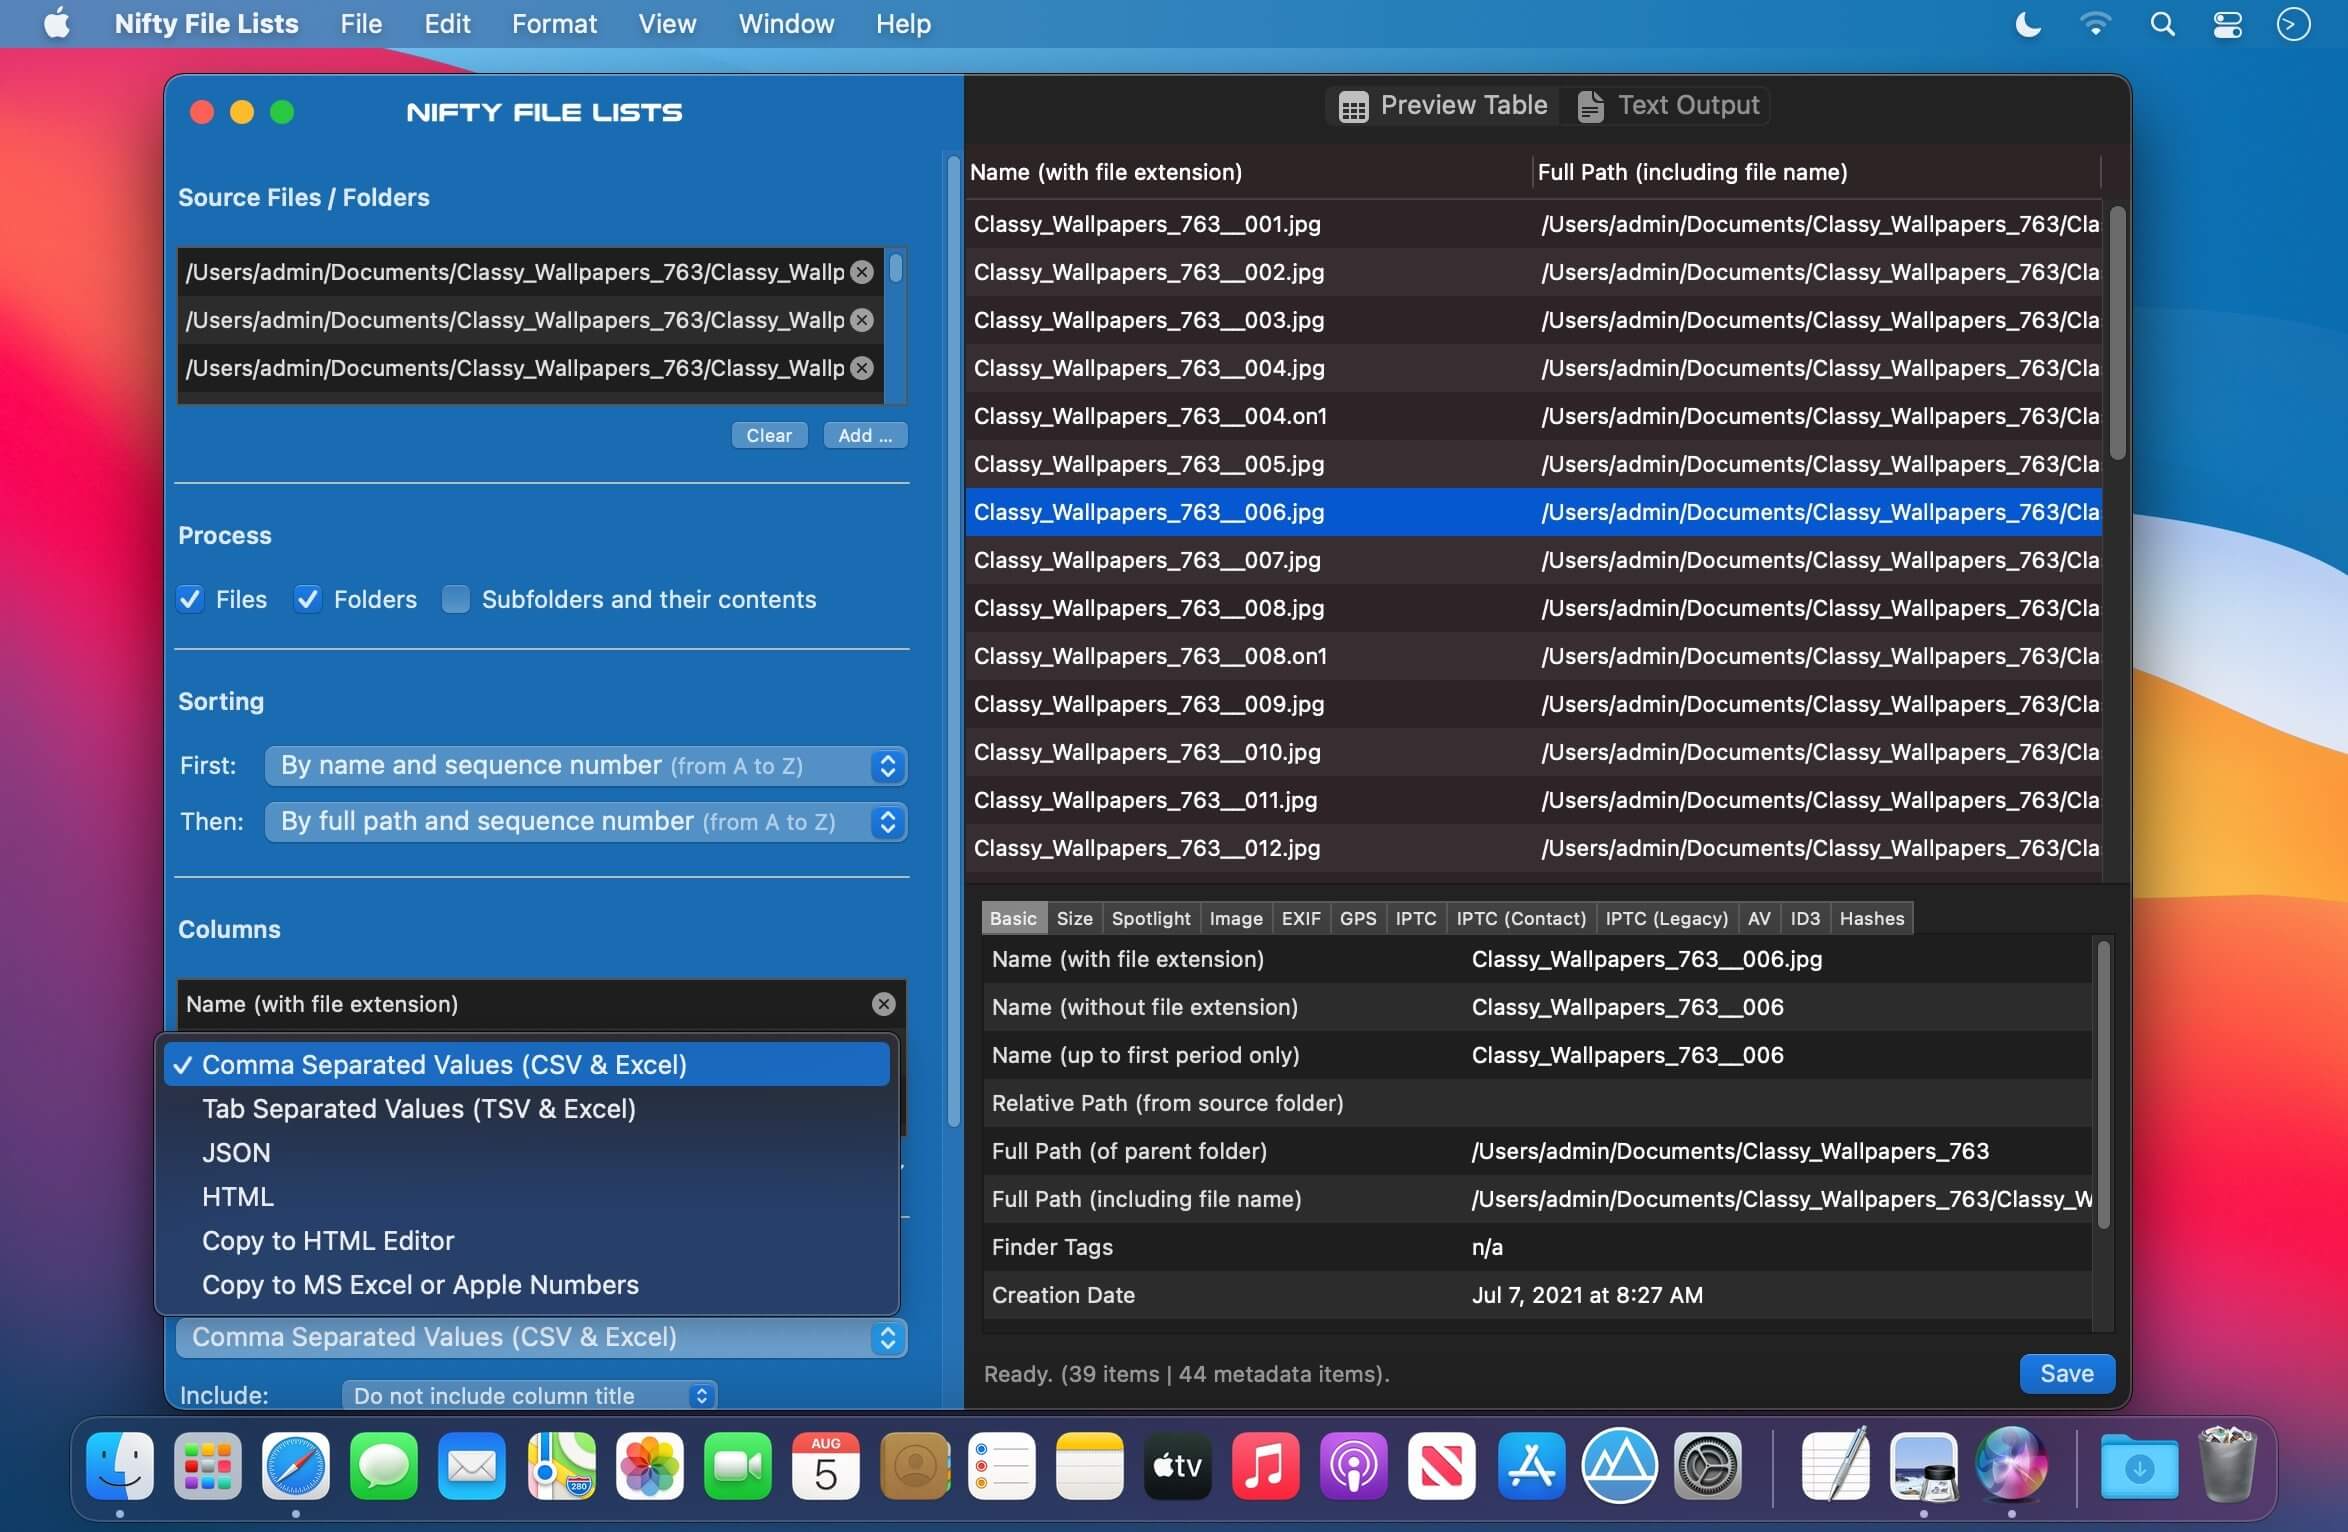Click the file list vertical scrollbar
Viewport: 2348px width, 1532px height.
coord(2117,334)
